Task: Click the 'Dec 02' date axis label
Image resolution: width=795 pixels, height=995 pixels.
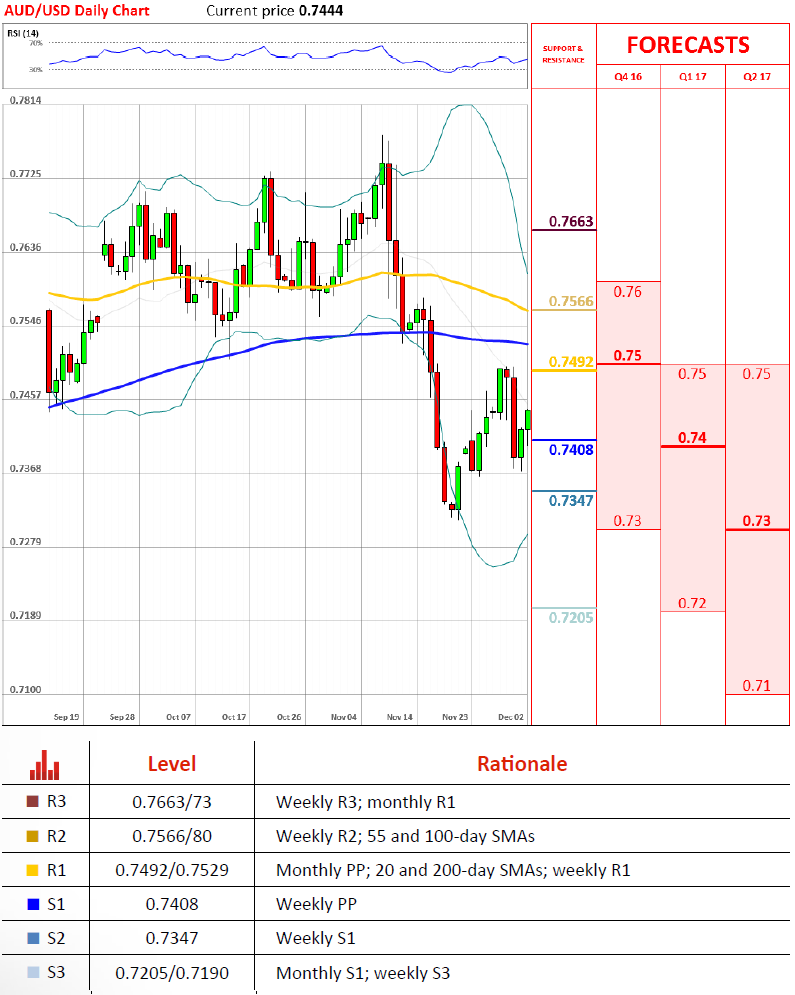Action: tap(511, 717)
